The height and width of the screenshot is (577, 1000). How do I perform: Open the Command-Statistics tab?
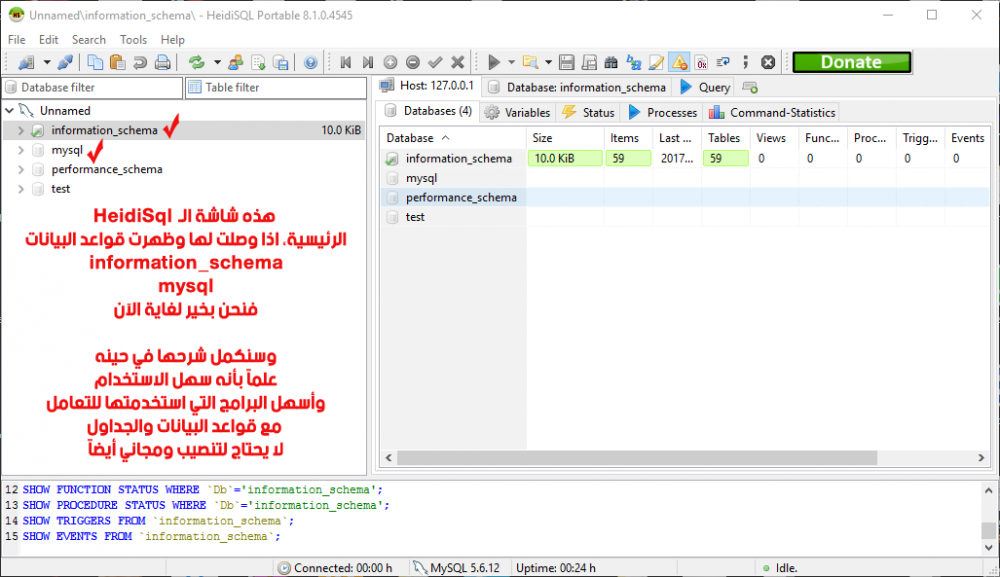(x=772, y=113)
